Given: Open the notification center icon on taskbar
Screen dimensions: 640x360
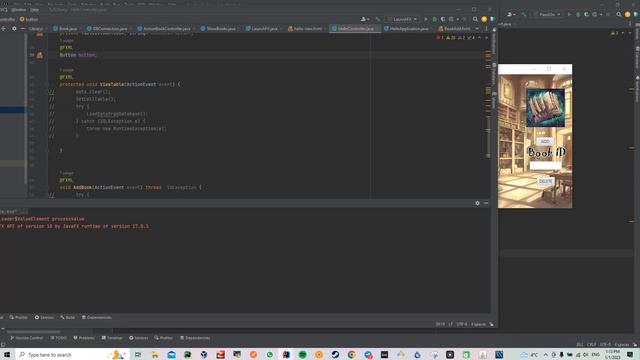Looking at the screenshot, I should (x=630, y=354).
